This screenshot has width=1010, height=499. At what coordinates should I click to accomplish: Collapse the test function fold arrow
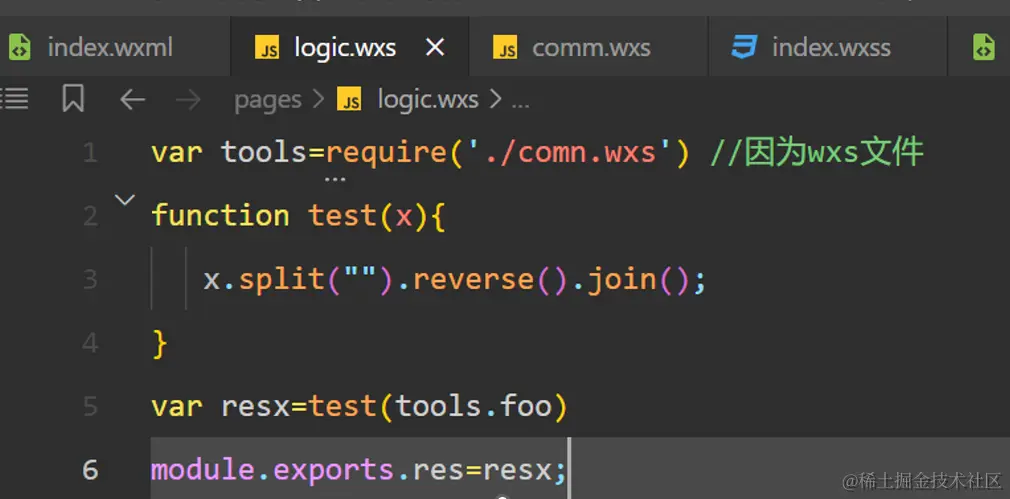[124, 200]
